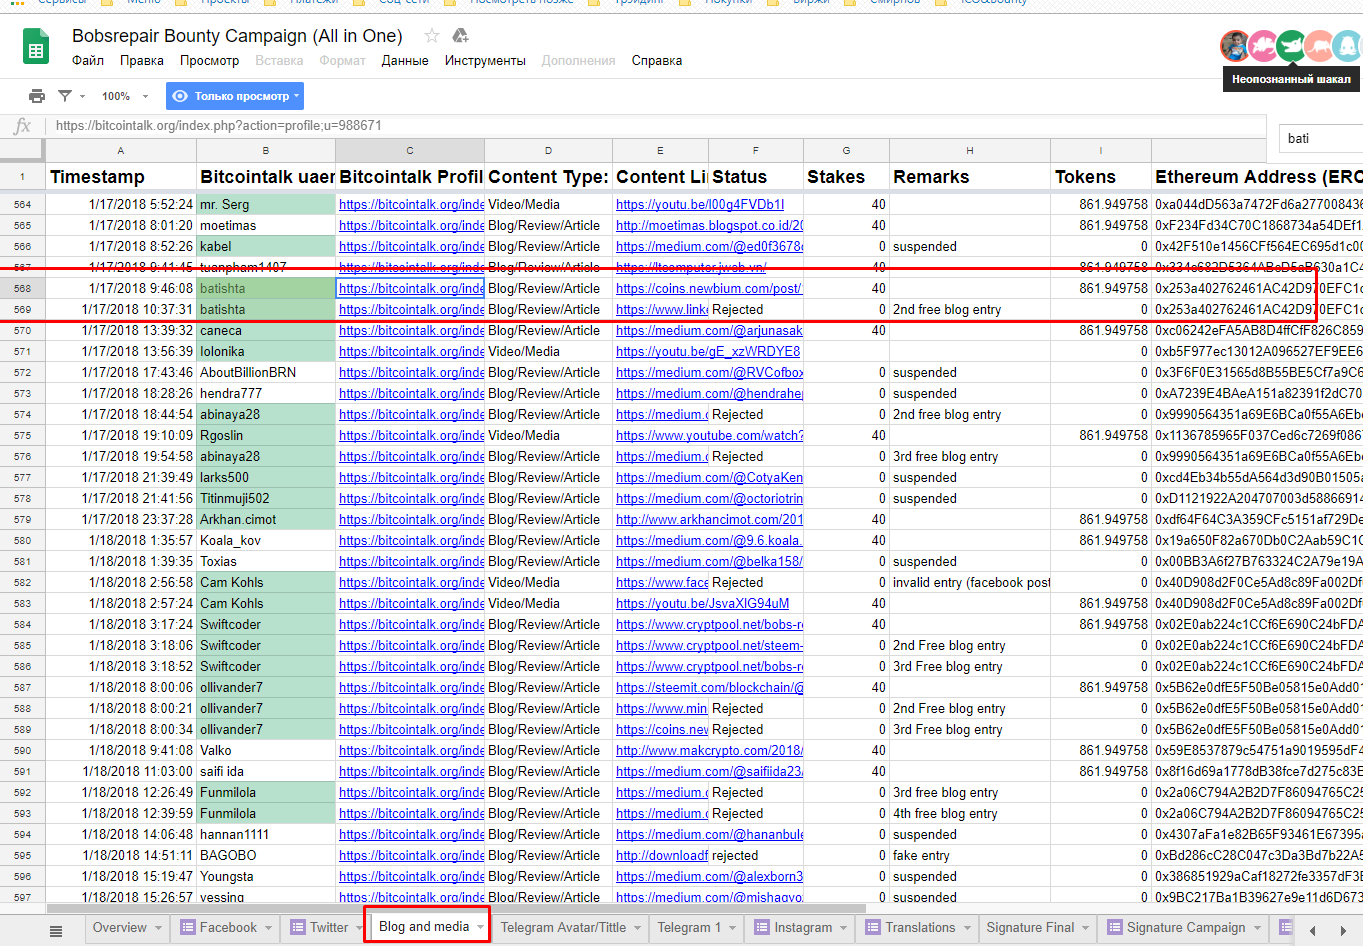The height and width of the screenshot is (946, 1363).
Task: Select the Stakes header cell
Action: [846, 177]
